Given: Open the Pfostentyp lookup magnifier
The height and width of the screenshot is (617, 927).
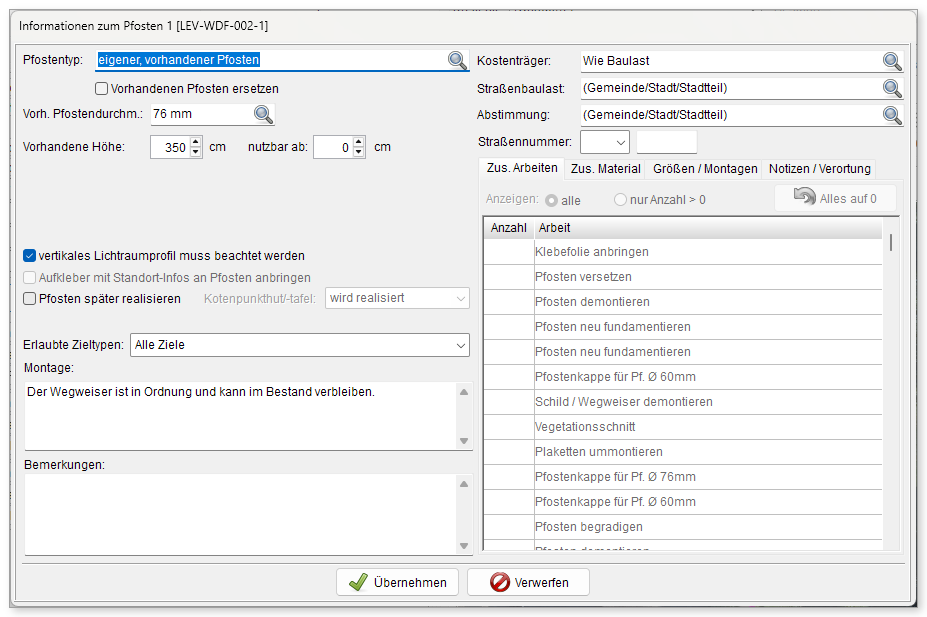Looking at the screenshot, I should [x=457, y=60].
